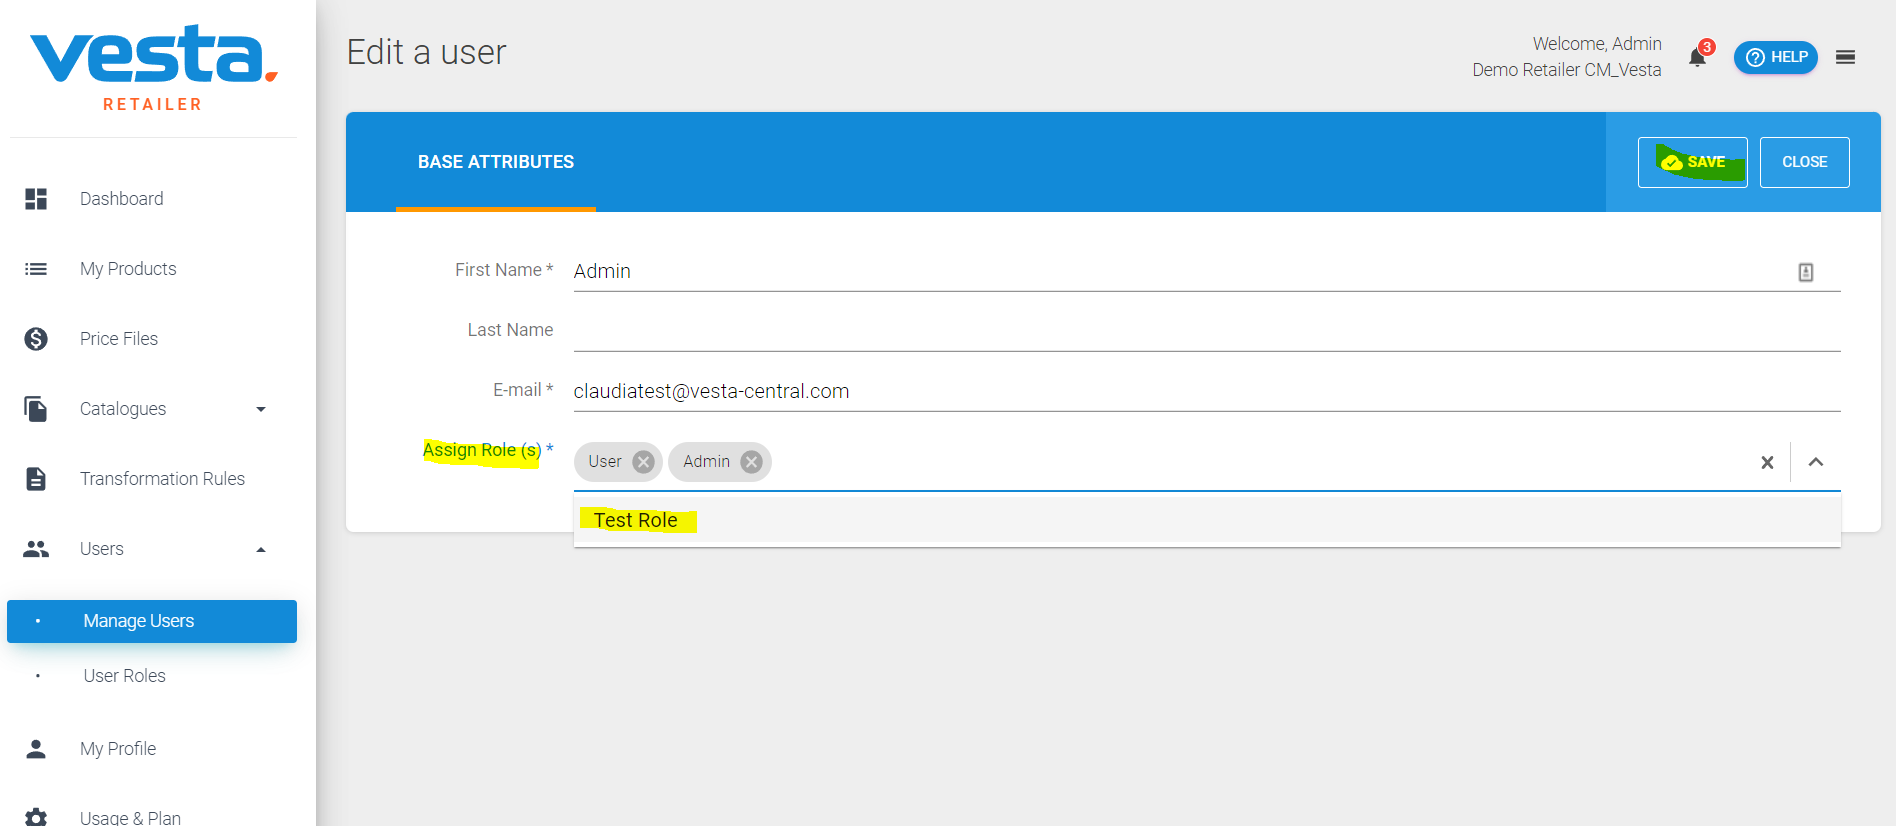Select Test Role from the dropdown list
The image size is (1896, 826).
[x=1207, y=520]
